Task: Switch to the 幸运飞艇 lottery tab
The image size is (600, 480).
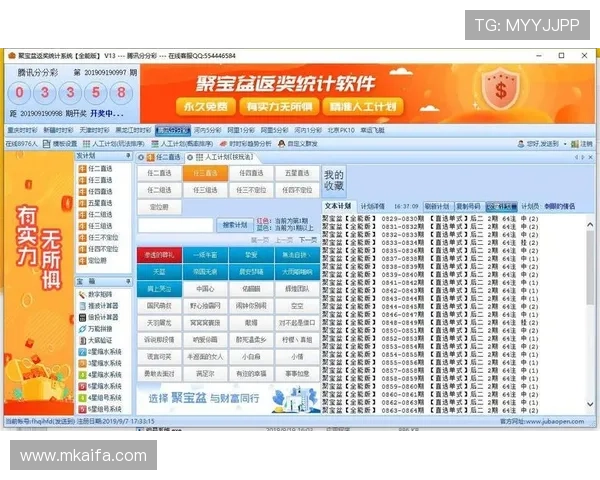Action: pyautogui.click(x=372, y=130)
